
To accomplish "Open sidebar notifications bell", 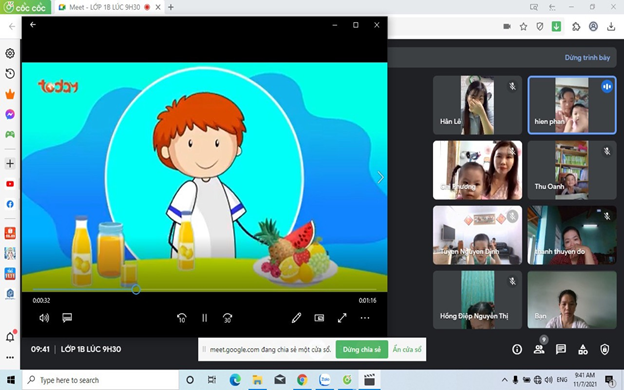I will click(x=10, y=337).
